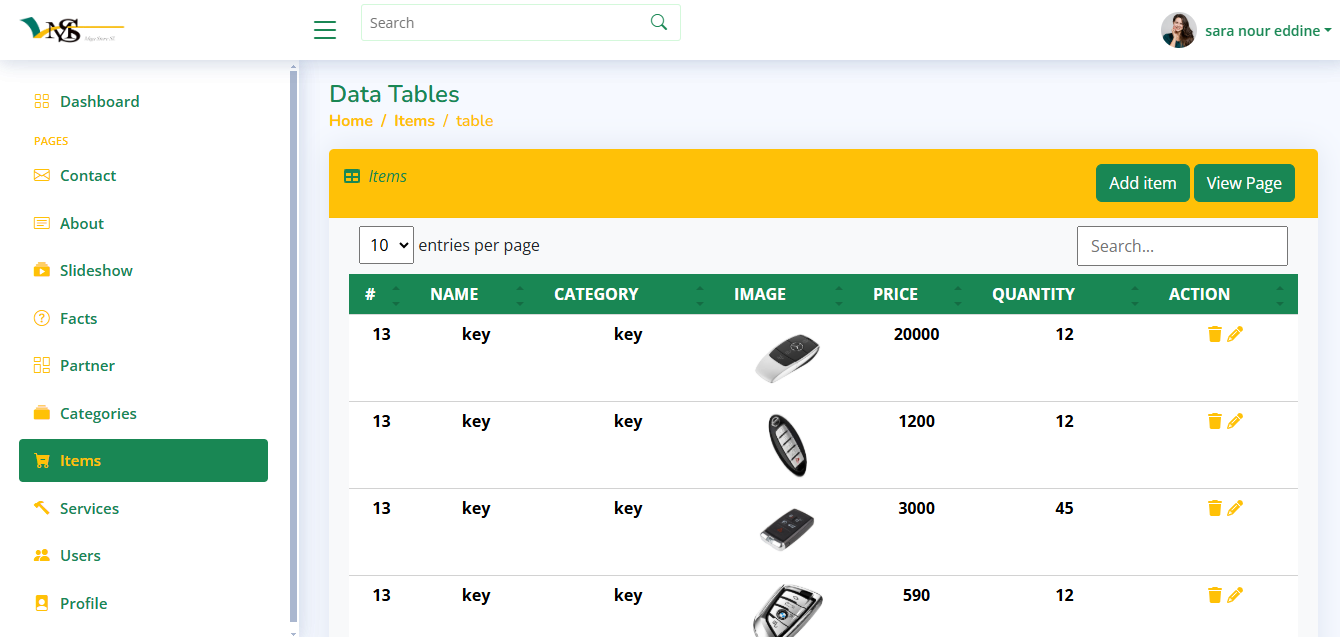Select Services in sidebar menu
This screenshot has width=1340, height=637.
[x=89, y=508]
